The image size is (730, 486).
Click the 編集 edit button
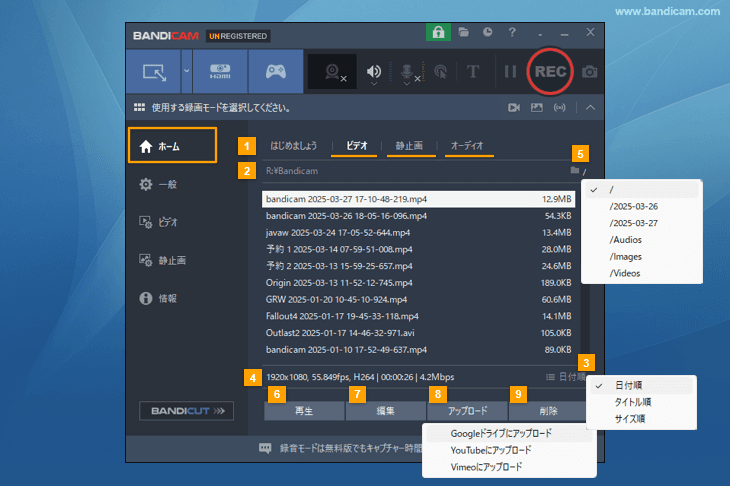click(385, 411)
